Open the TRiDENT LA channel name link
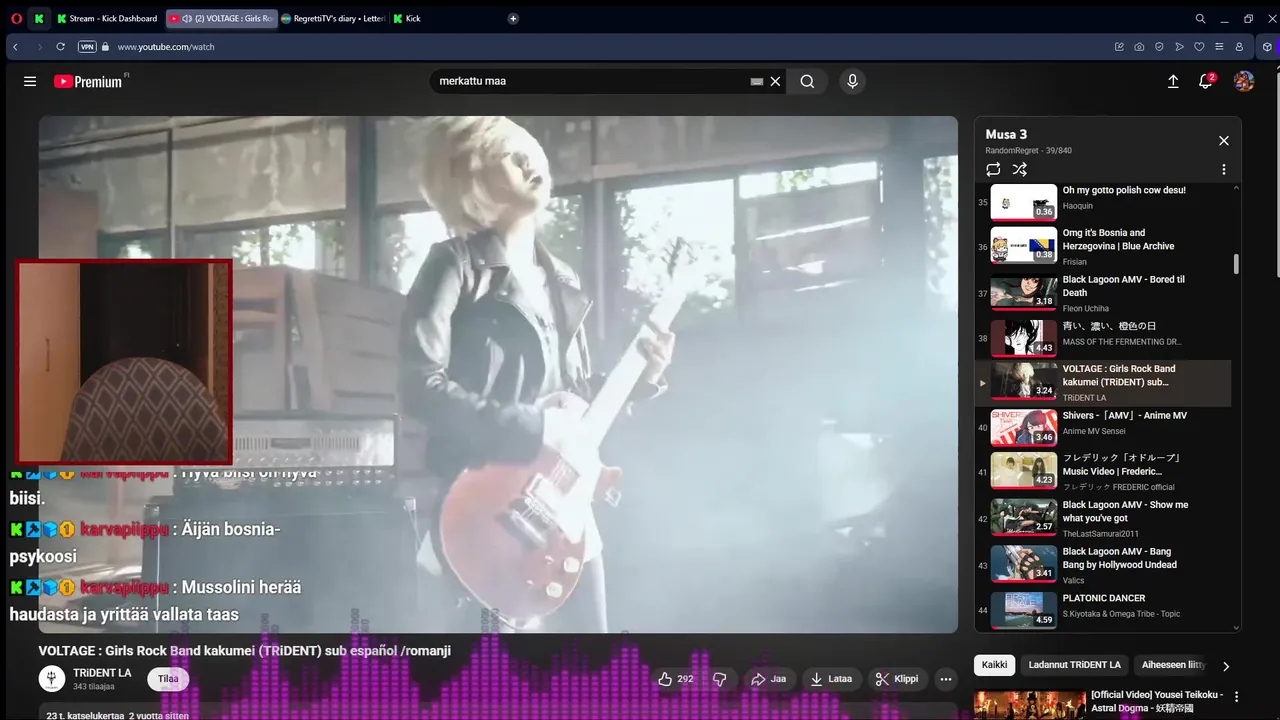The image size is (1280, 720). [x=102, y=673]
